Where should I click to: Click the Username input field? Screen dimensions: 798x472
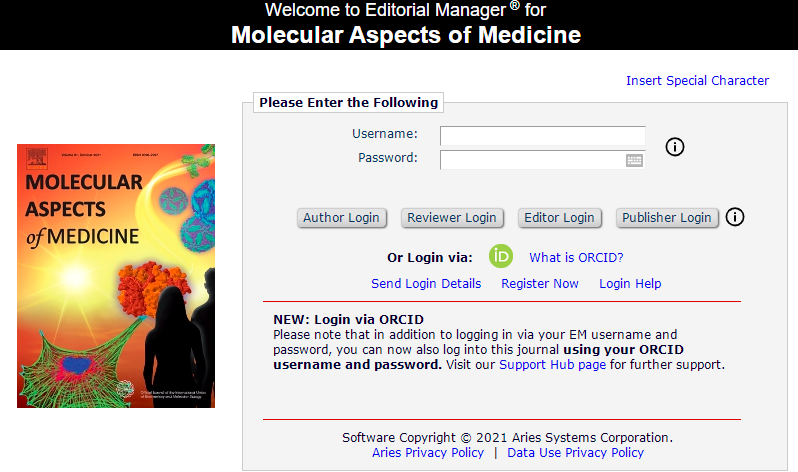point(542,136)
